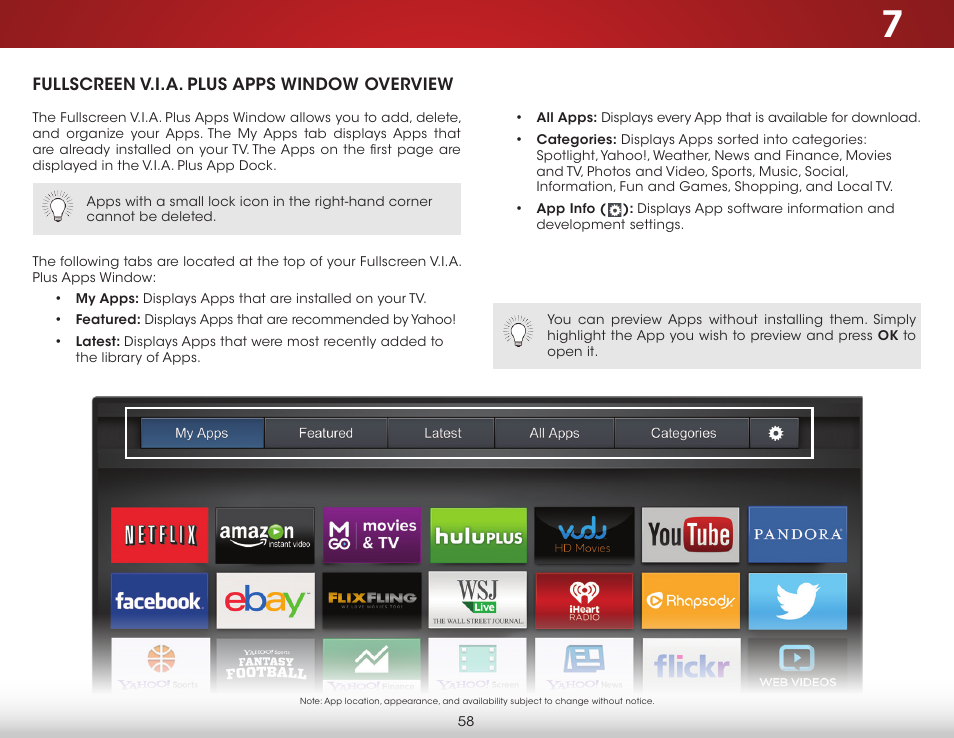
Task: Click the chapter number 7 in header
Action: pyautogui.click(x=892, y=24)
